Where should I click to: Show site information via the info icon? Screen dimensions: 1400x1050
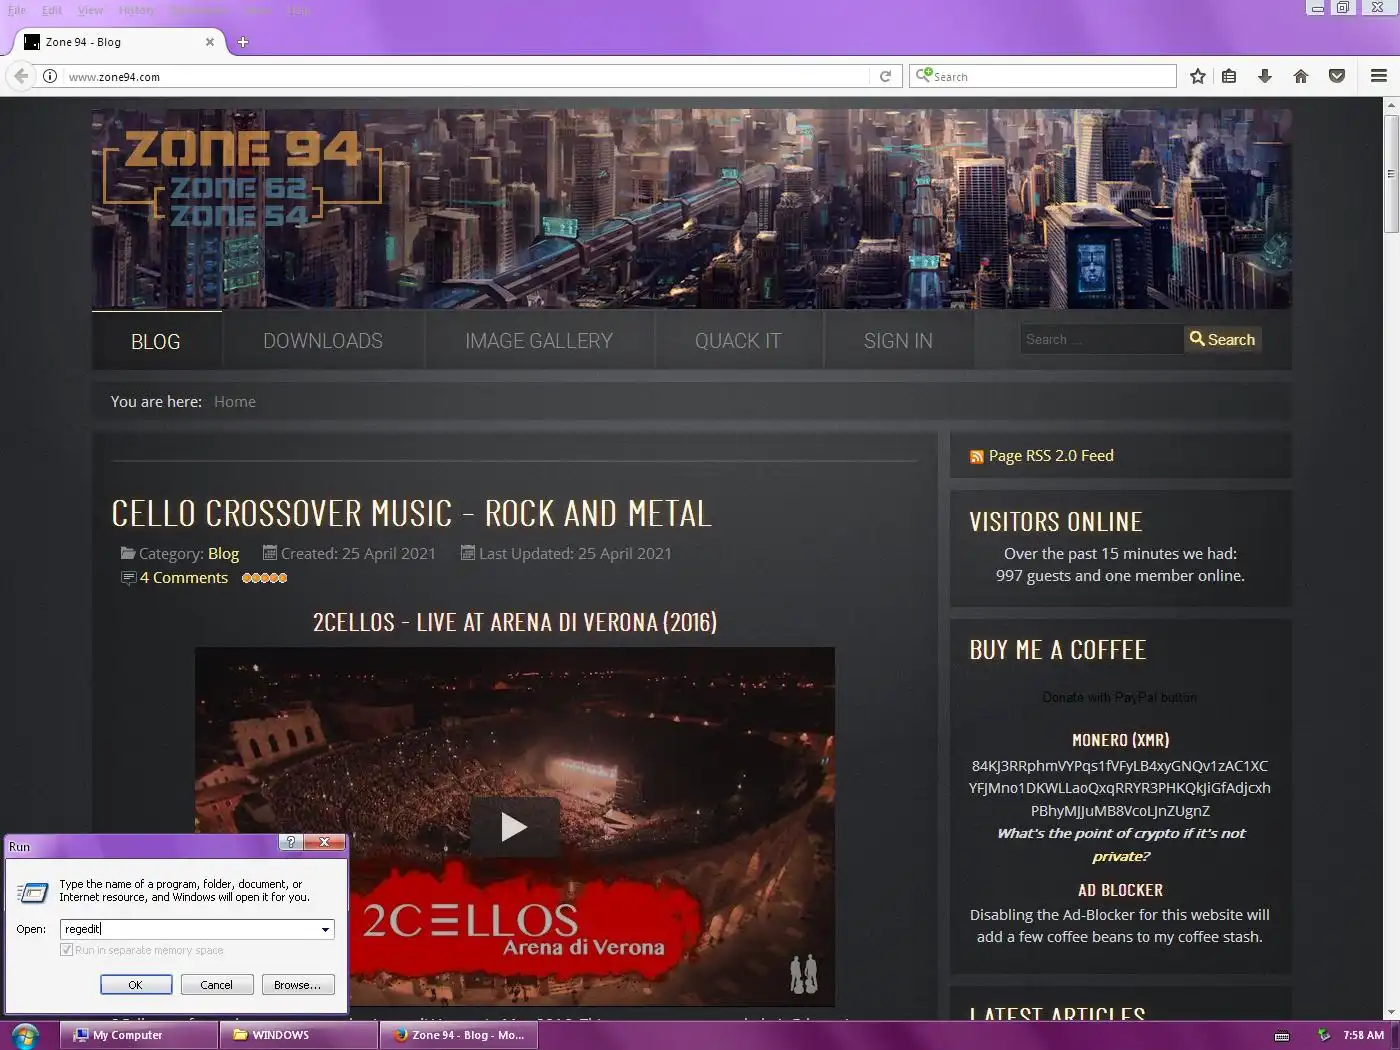49,76
